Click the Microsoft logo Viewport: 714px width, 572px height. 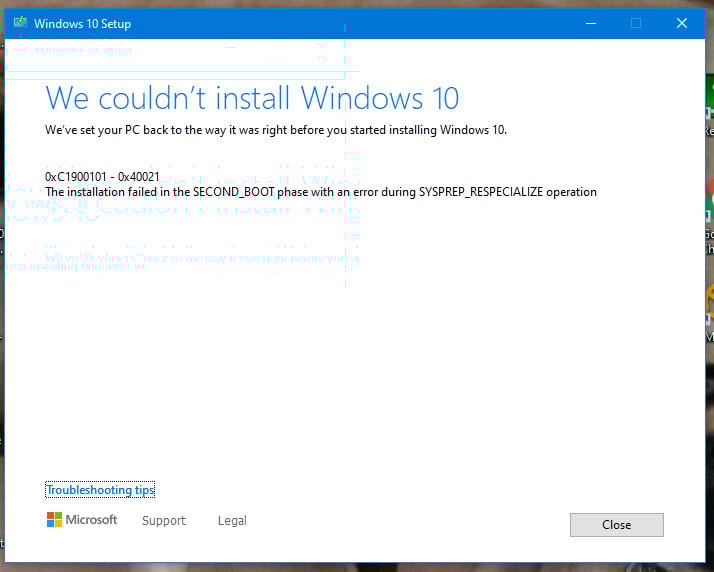pos(82,520)
